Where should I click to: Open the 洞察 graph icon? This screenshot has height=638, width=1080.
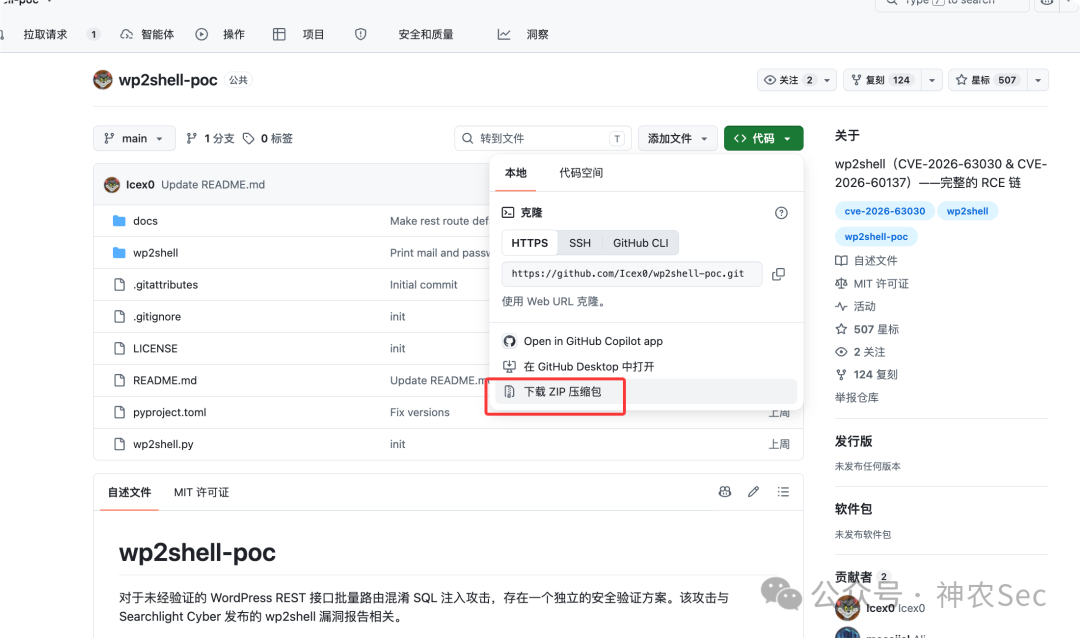tap(504, 34)
